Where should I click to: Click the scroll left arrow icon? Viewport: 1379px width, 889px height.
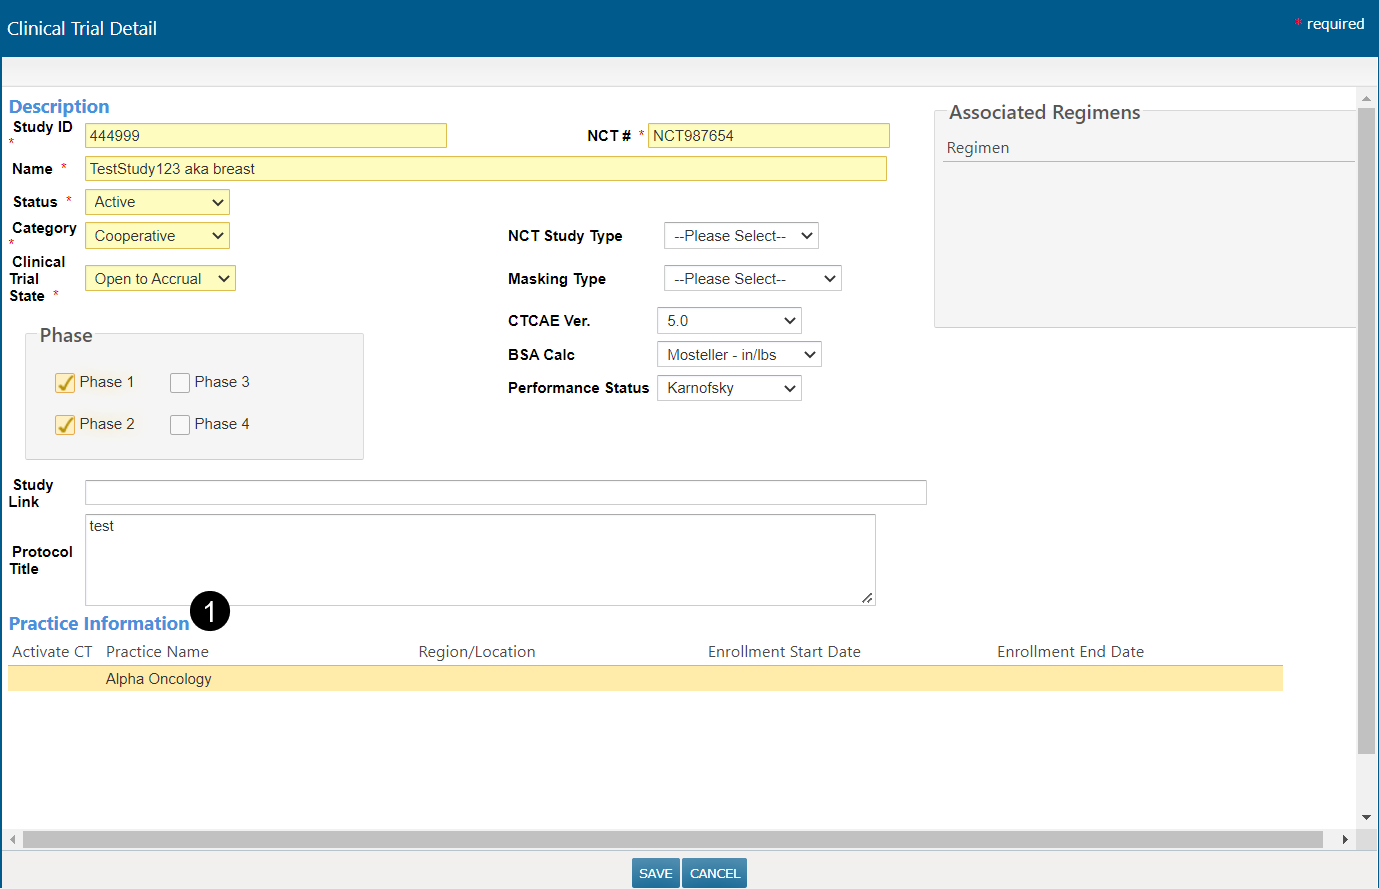tap(12, 839)
